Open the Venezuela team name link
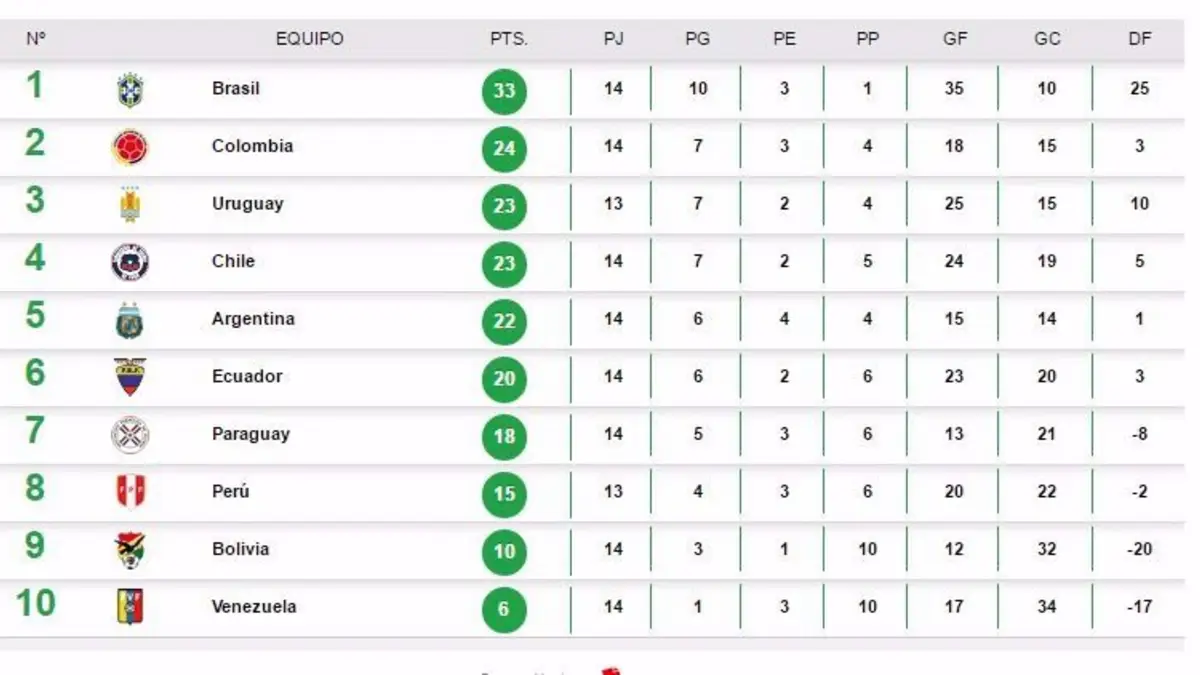This screenshot has height=675, width=1200. point(254,606)
